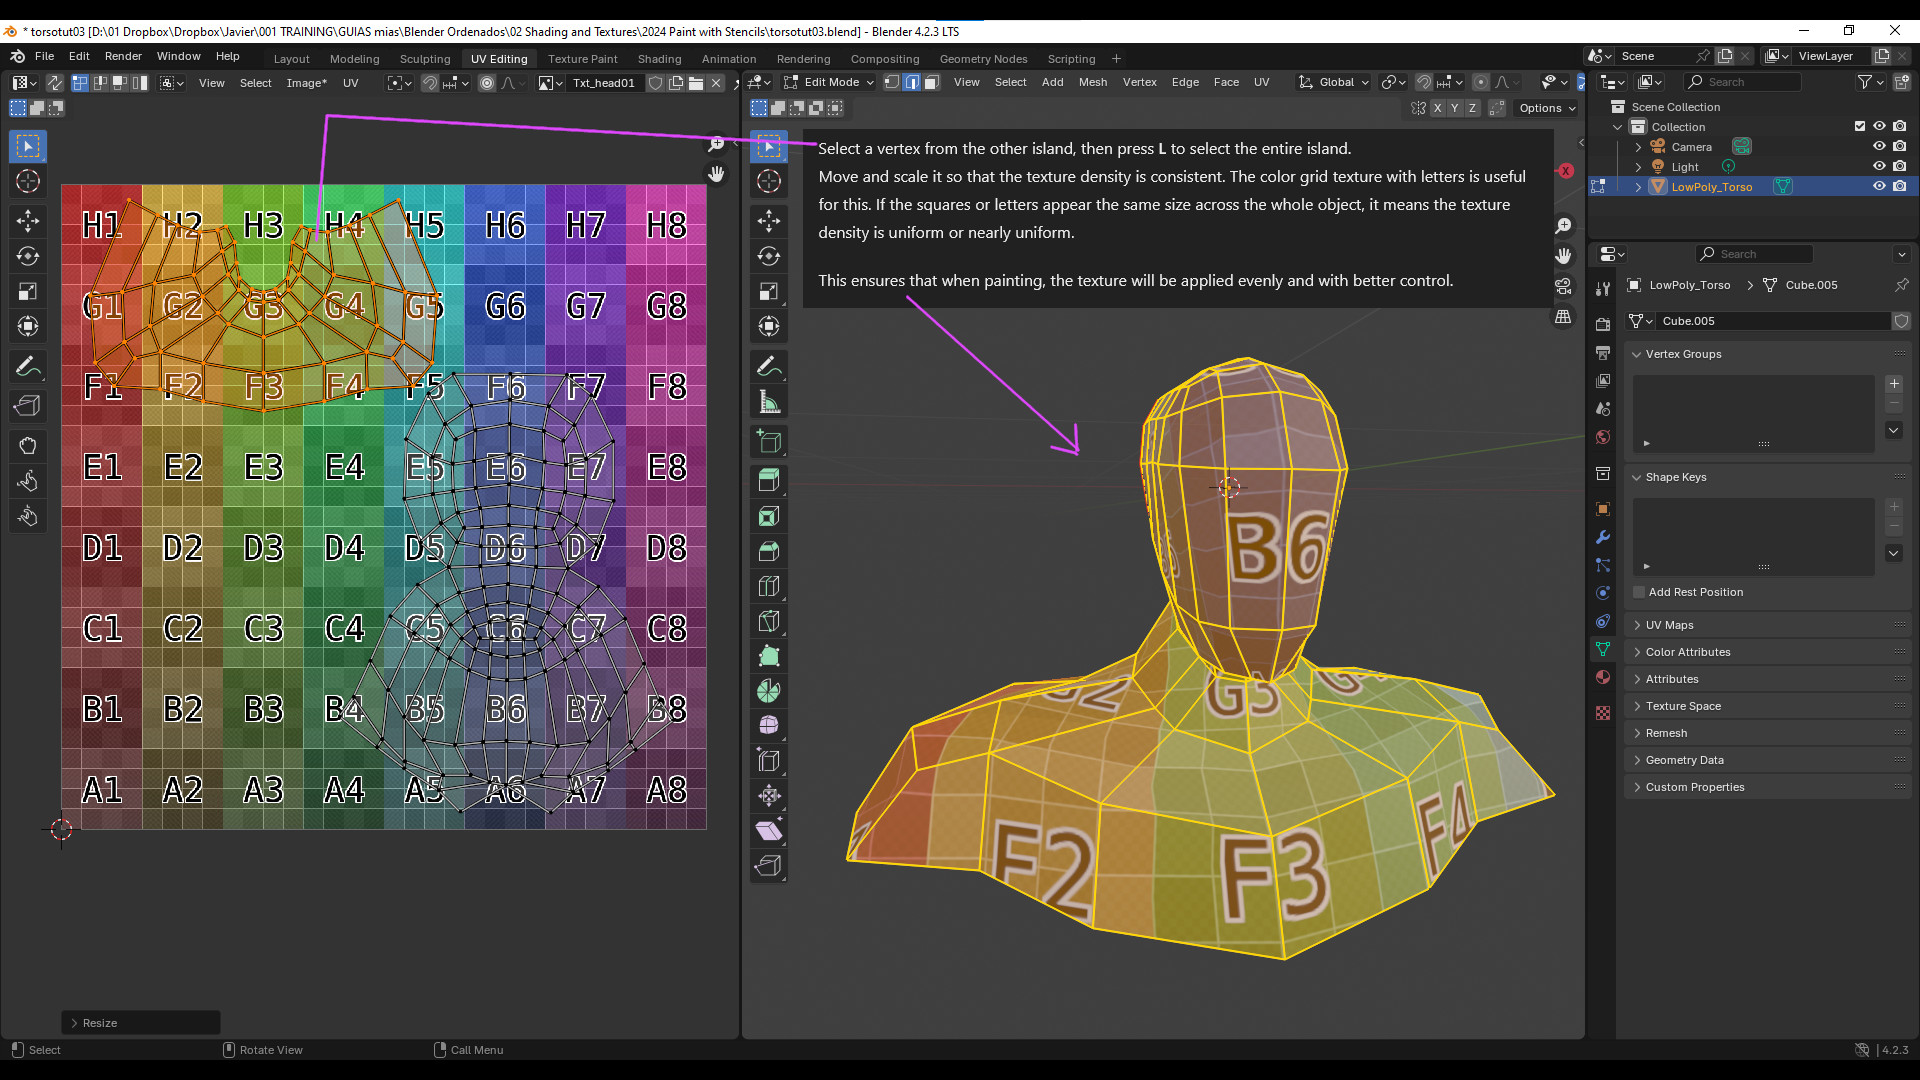
Task: Pick the UV editor Annotate tool
Action: pyautogui.click(x=28, y=367)
